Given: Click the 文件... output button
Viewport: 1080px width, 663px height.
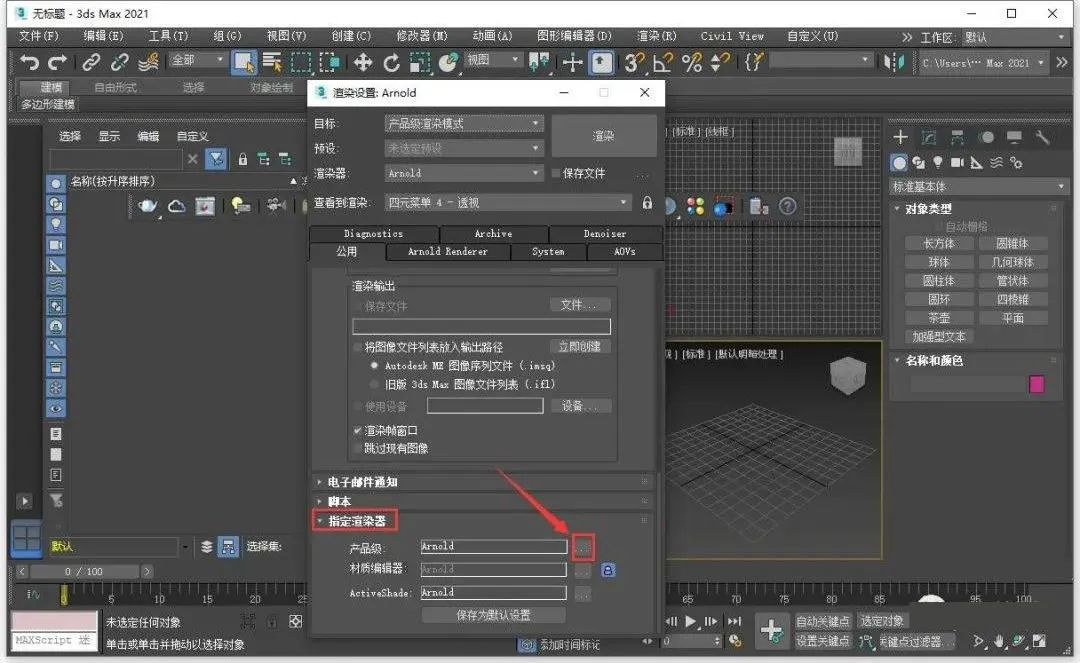Looking at the screenshot, I should click(580, 305).
